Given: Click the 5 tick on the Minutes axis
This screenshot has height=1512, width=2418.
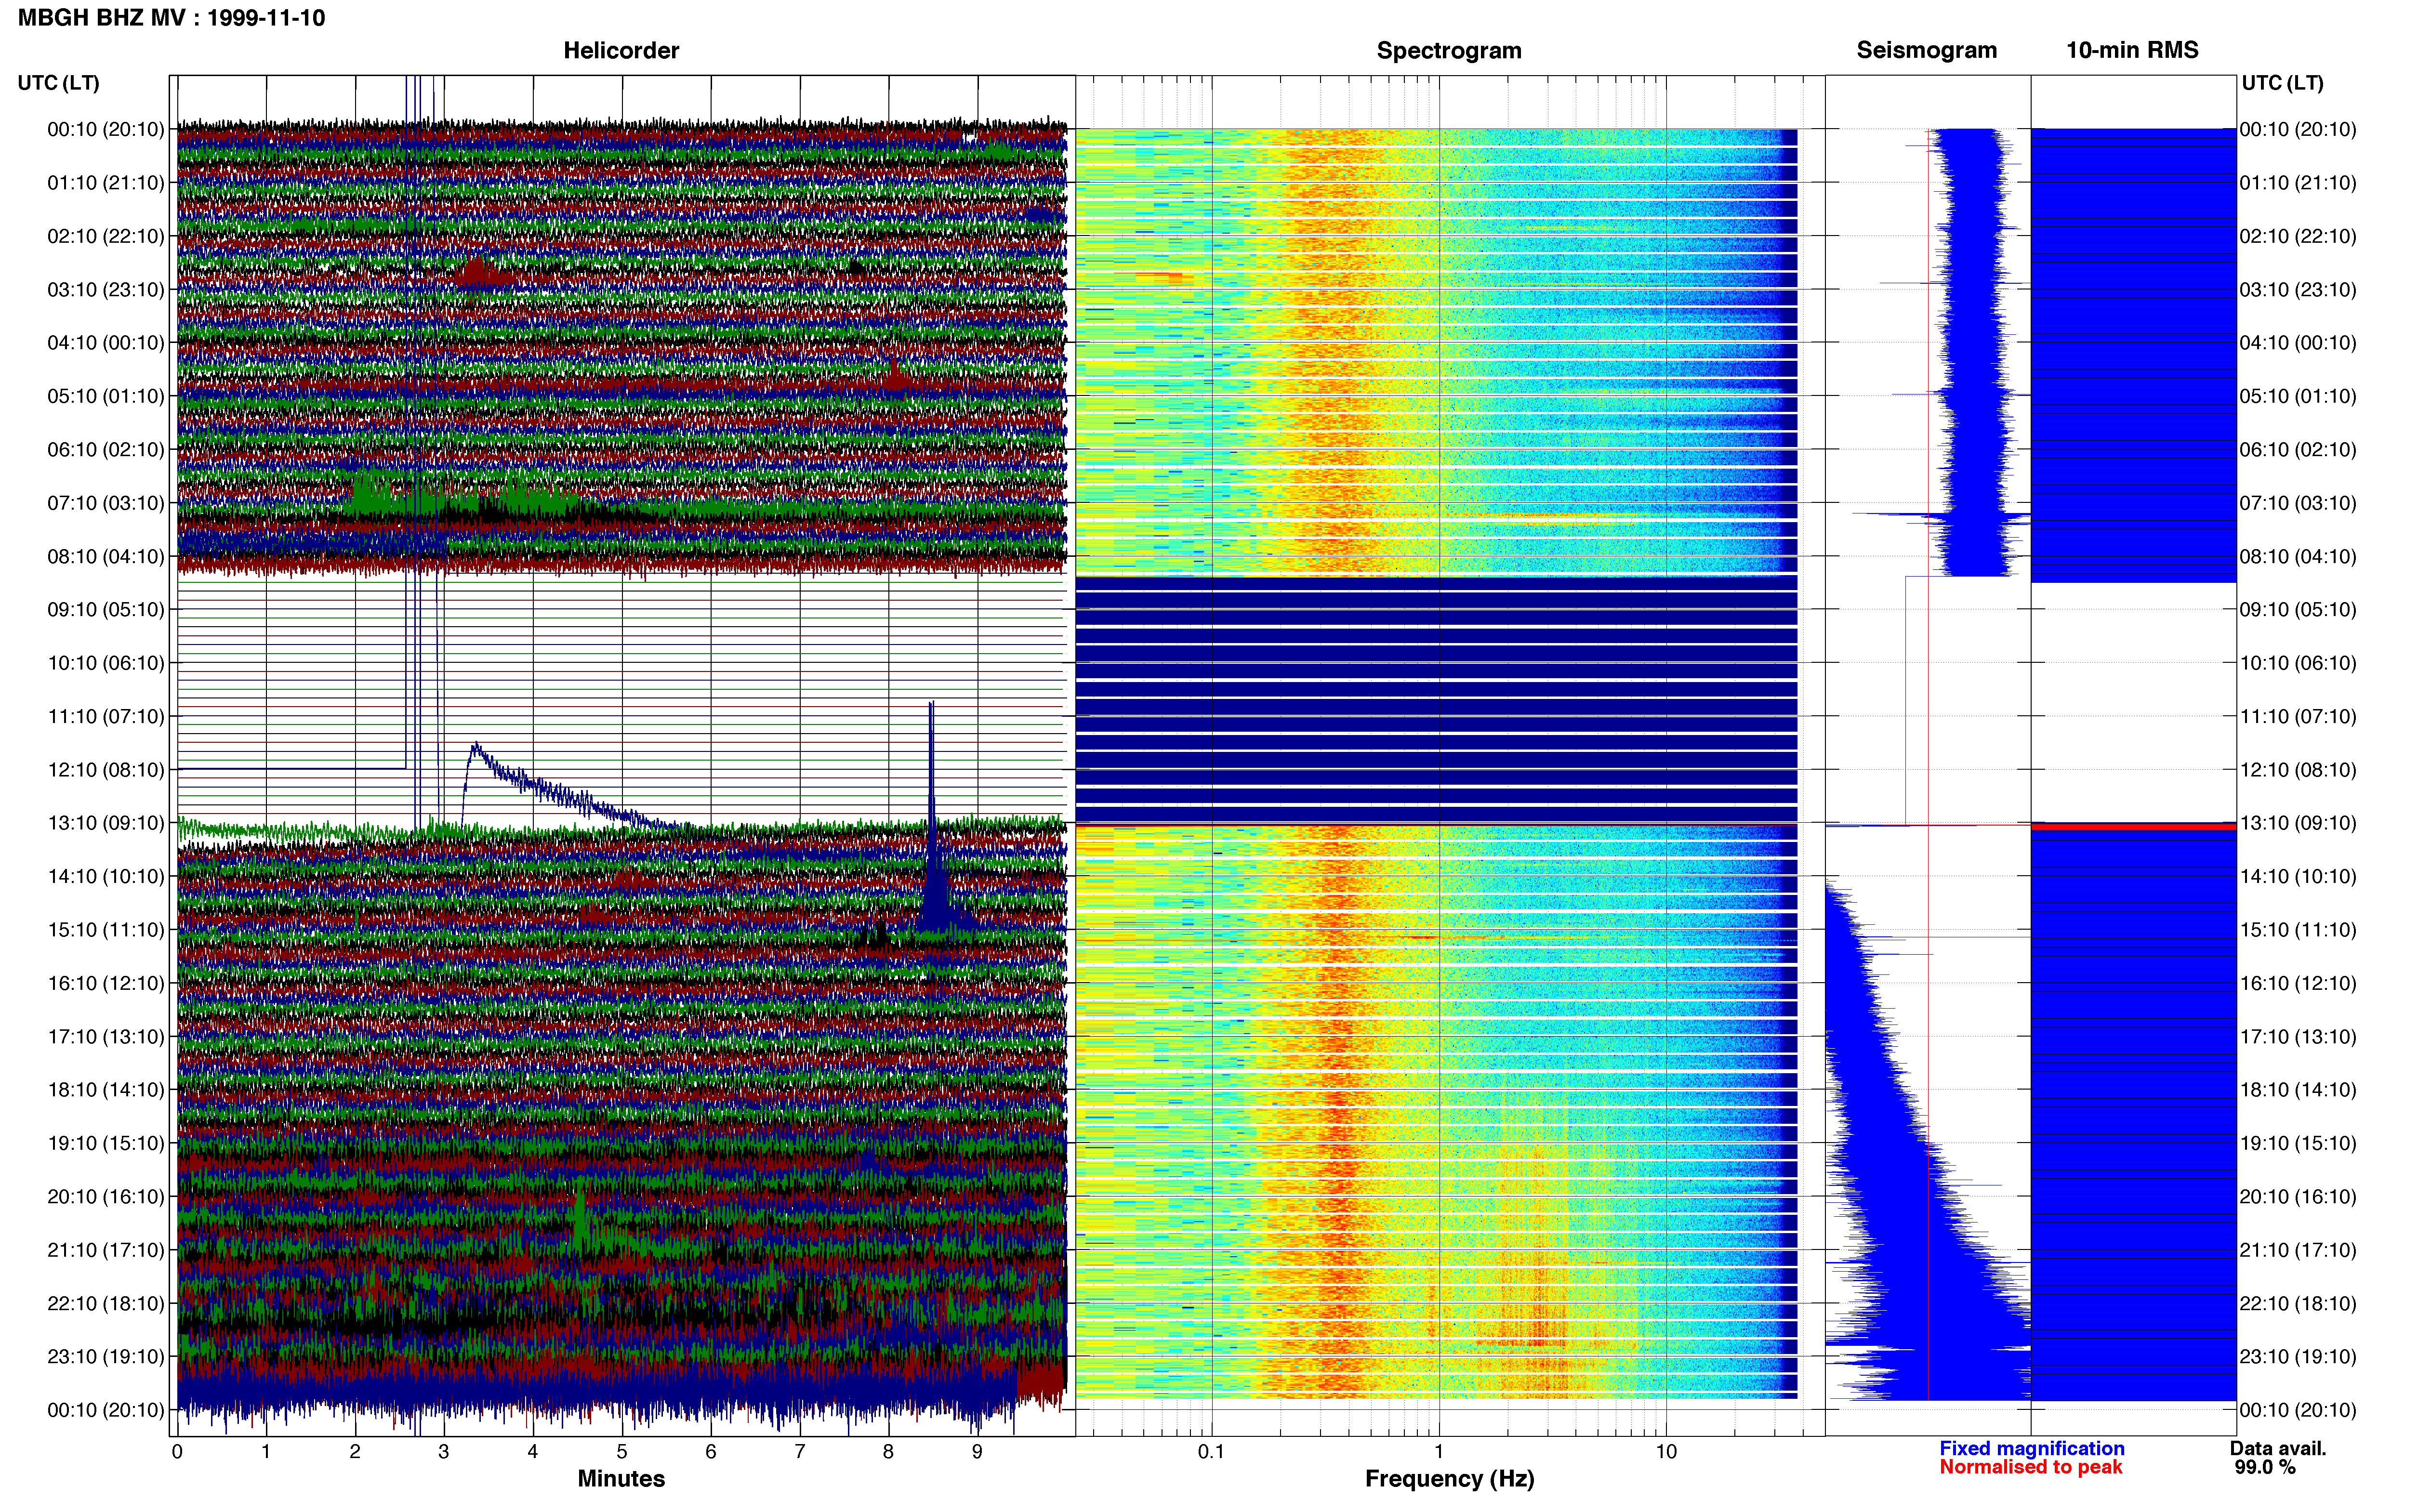Looking at the screenshot, I should pos(622,1452).
